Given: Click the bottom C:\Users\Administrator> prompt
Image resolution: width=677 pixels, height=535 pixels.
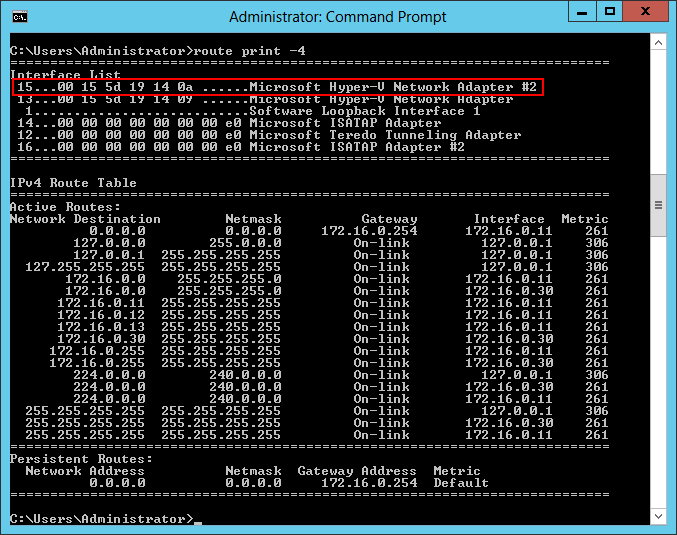Looking at the screenshot, I should (x=102, y=519).
